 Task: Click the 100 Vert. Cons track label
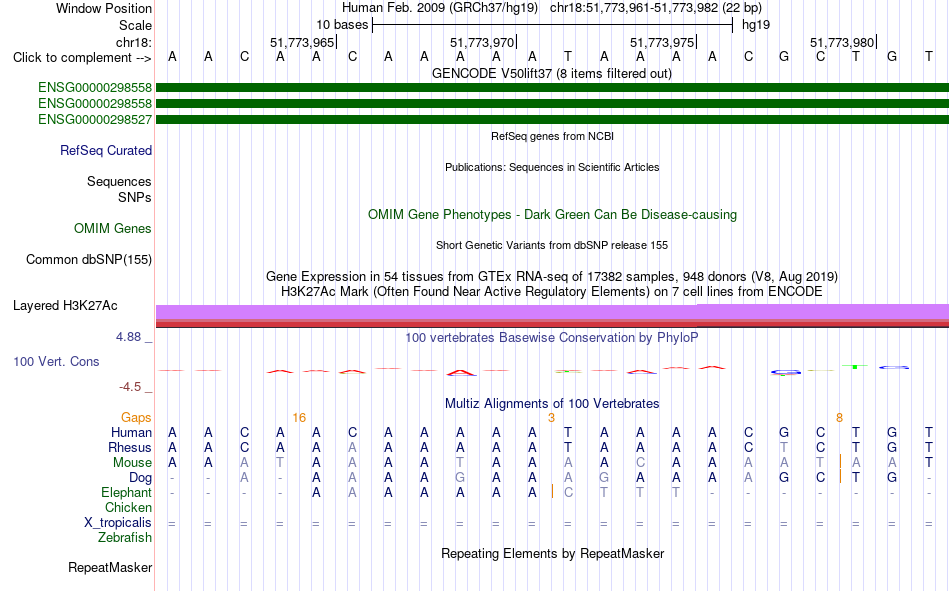tap(56, 361)
